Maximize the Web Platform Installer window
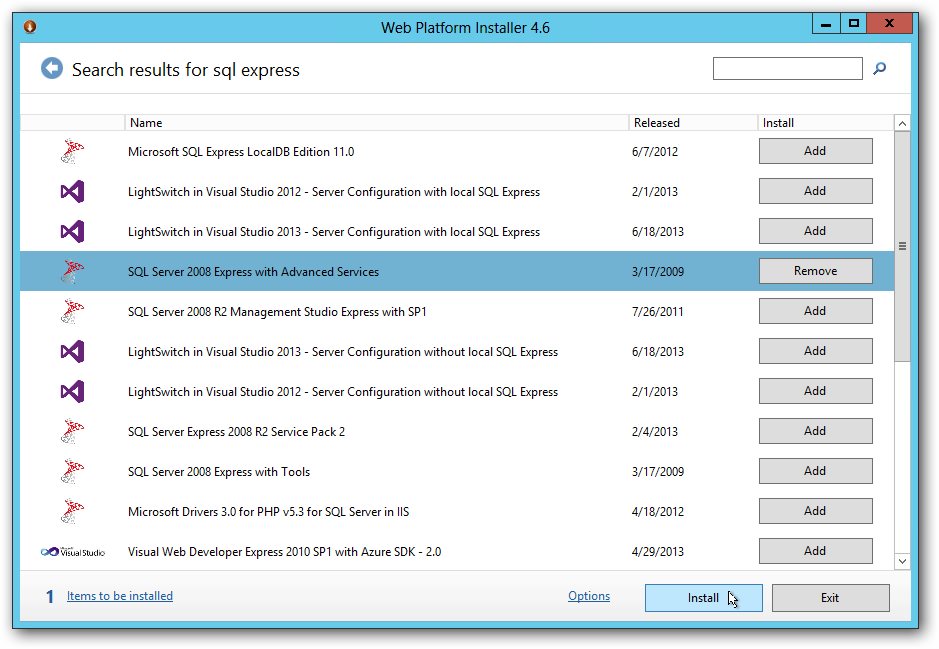 click(x=853, y=24)
